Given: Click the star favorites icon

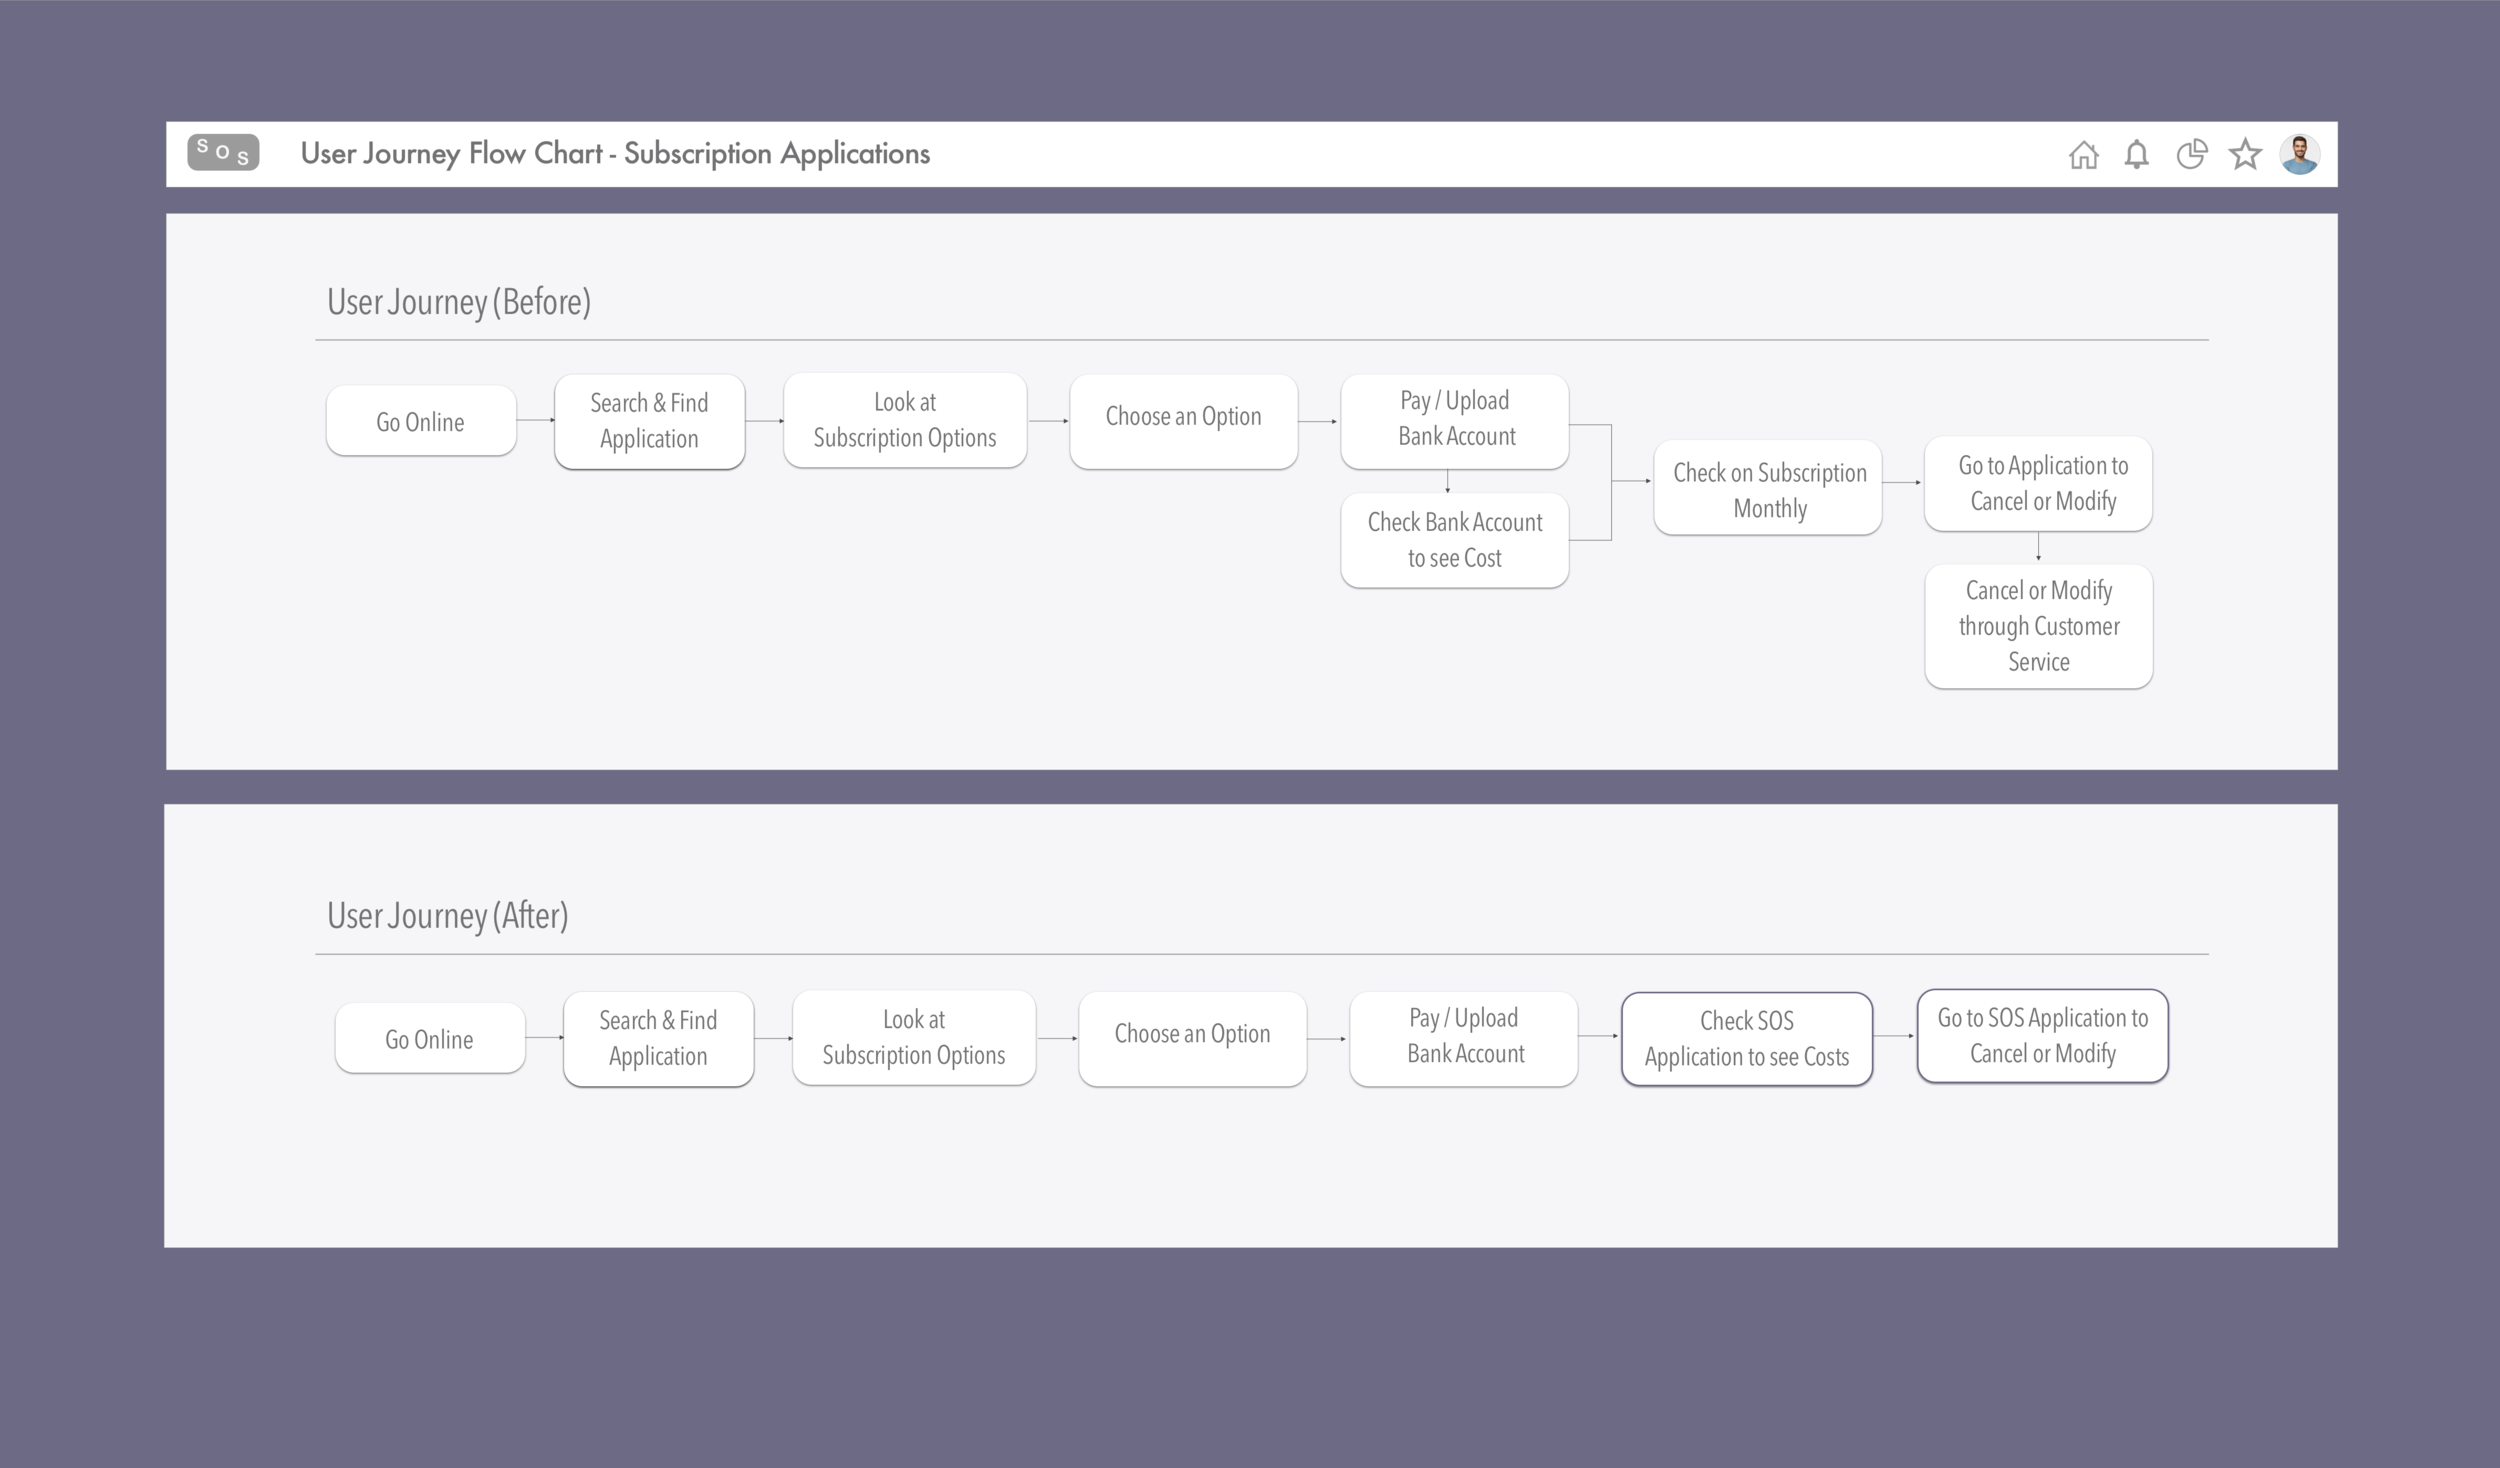Looking at the screenshot, I should click(2245, 154).
